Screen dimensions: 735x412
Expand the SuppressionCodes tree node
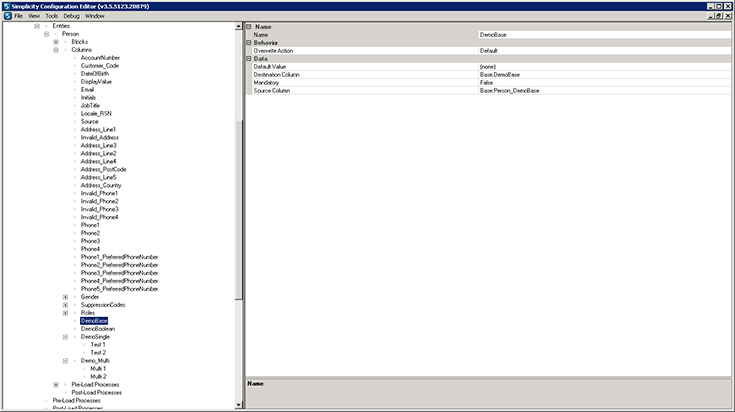tap(65, 305)
